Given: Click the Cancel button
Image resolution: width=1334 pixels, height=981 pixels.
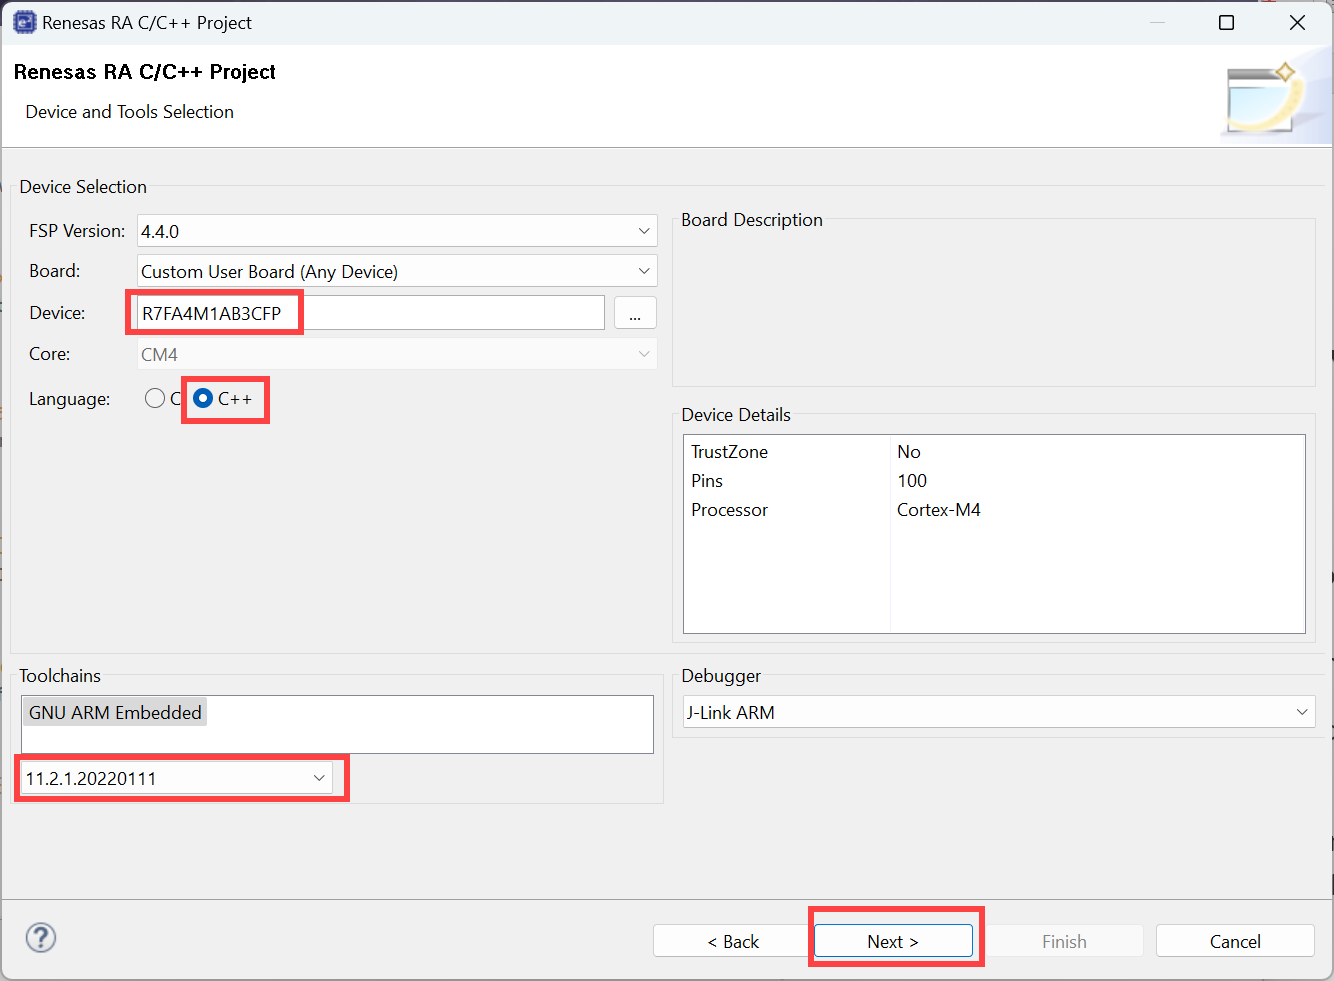Looking at the screenshot, I should pyautogui.click(x=1235, y=941).
